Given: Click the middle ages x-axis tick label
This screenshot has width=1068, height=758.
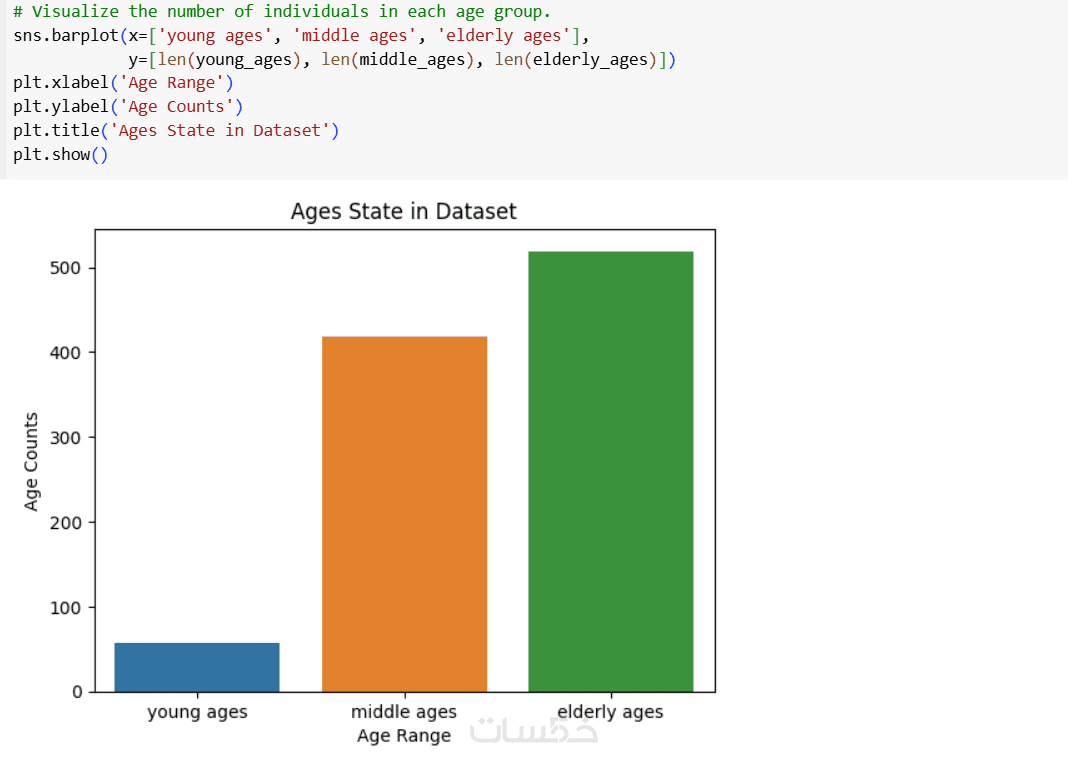Looking at the screenshot, I should 404,712.
